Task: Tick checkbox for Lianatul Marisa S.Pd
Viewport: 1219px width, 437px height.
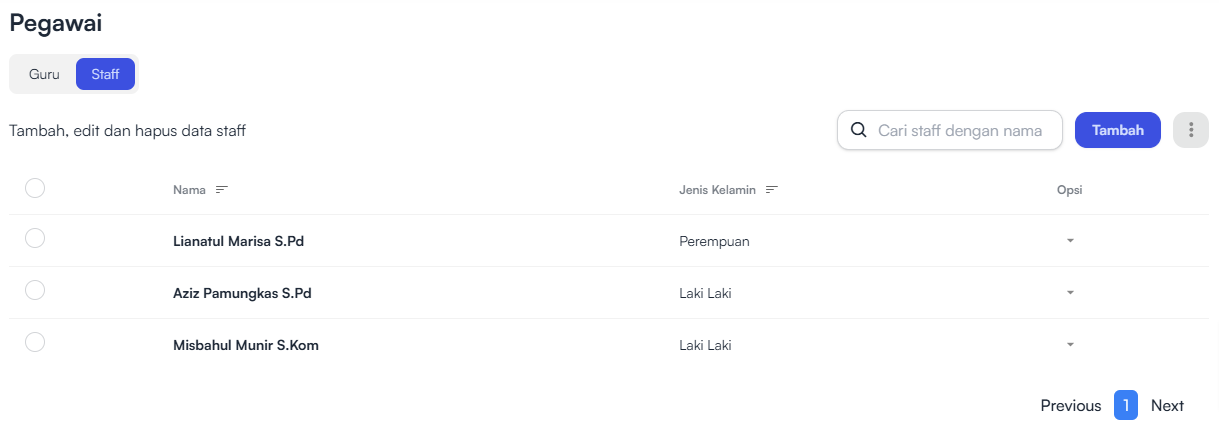Action: 35,238
